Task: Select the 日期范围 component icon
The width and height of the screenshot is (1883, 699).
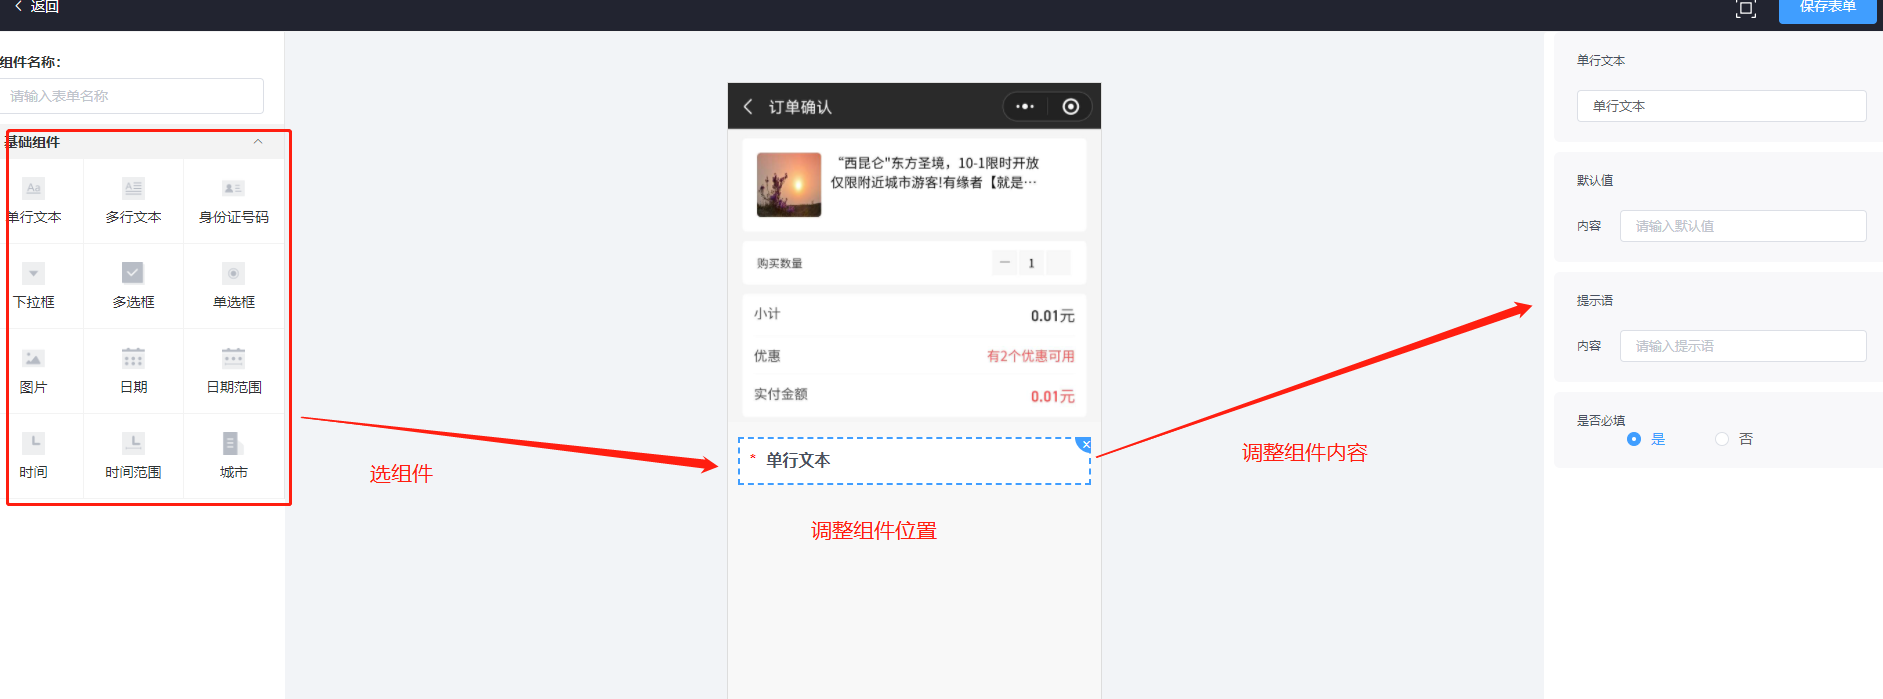Action: pos(233,358)
